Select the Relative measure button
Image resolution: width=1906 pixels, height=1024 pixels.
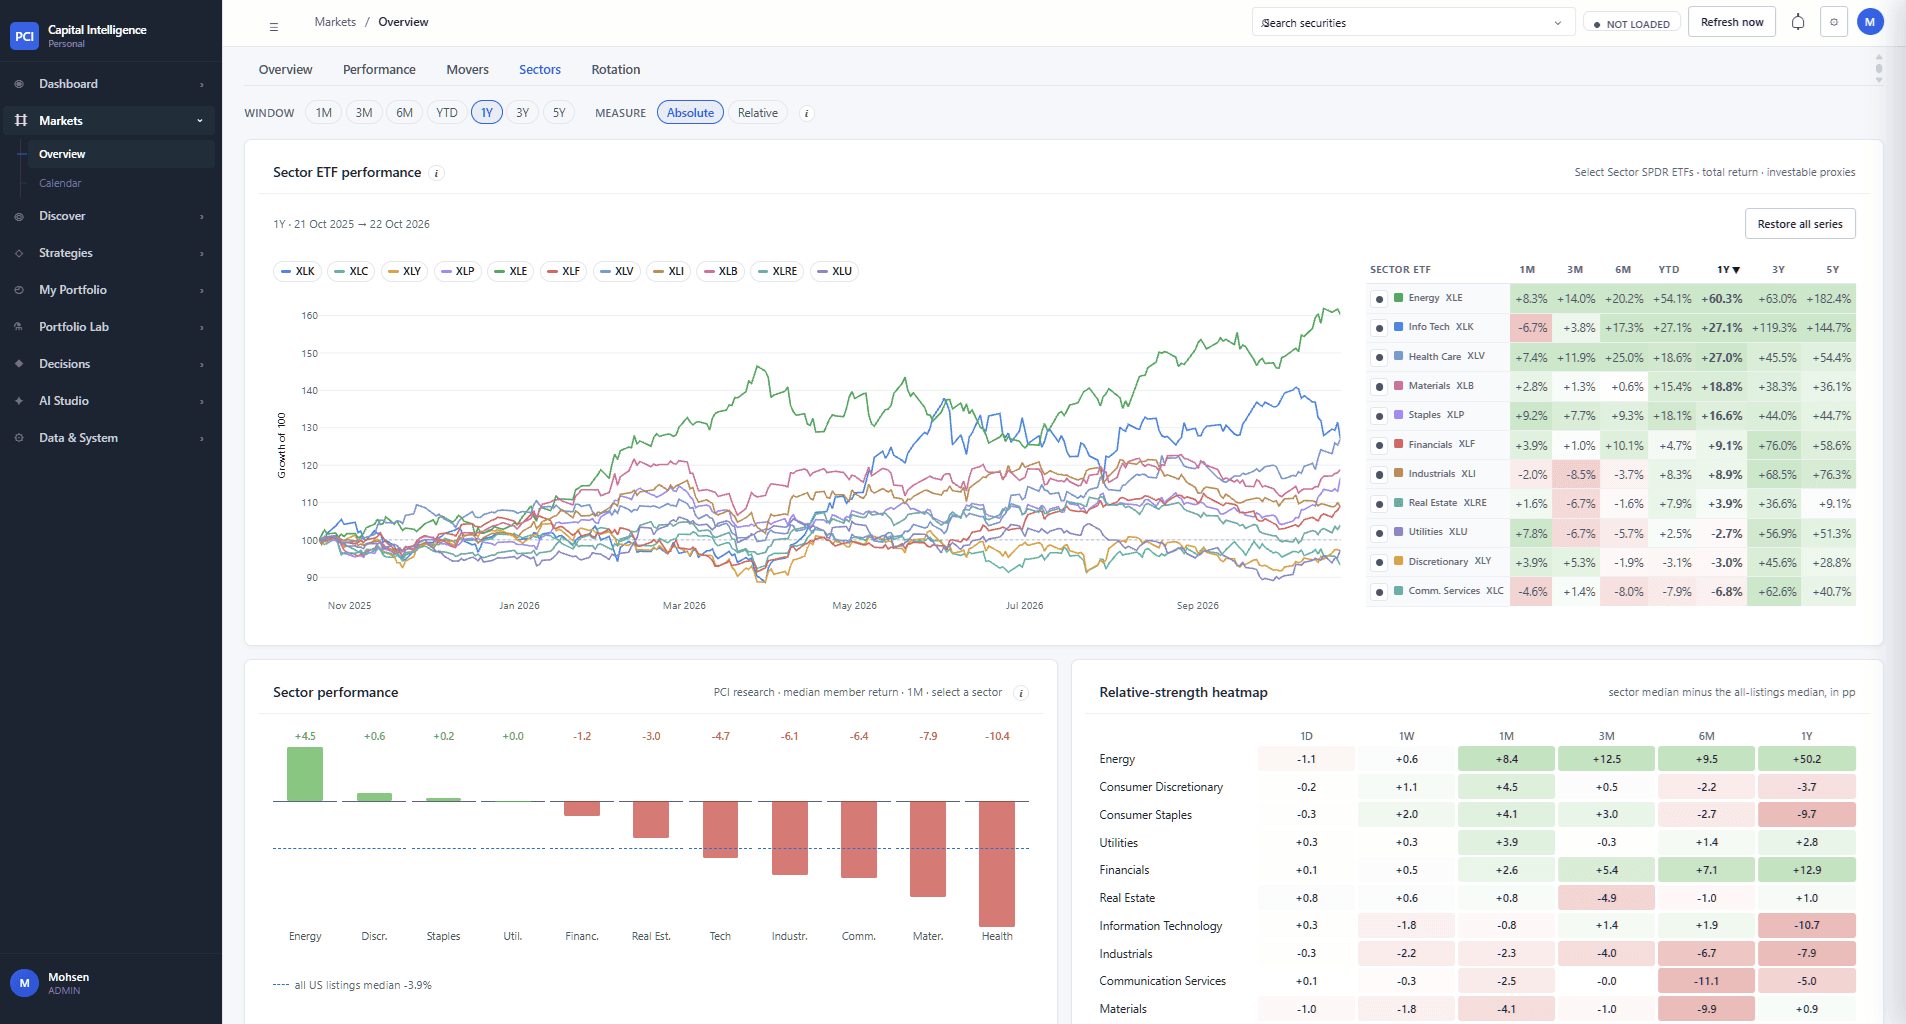pyautogui.click(x=758, y=113)
